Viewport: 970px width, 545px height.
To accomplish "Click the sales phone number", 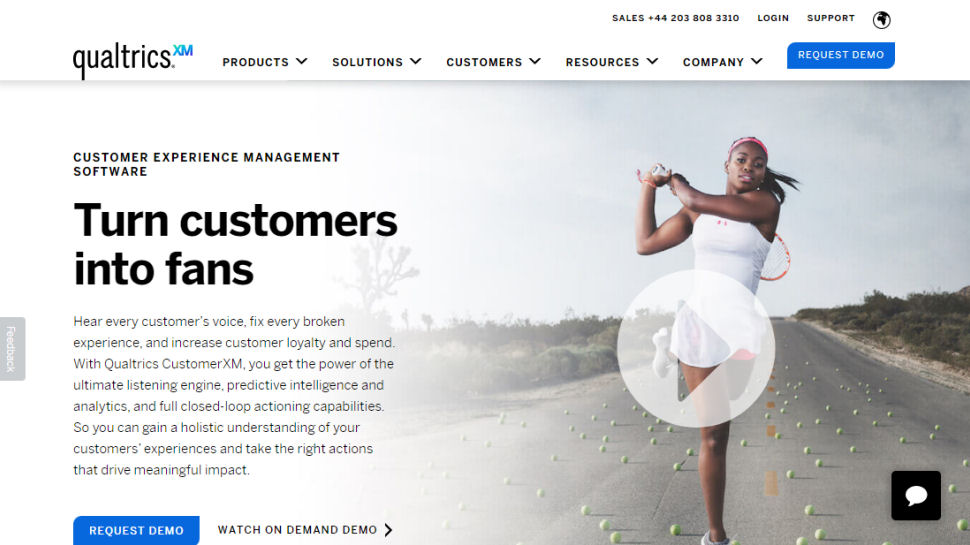I will (x=693, y=19).
